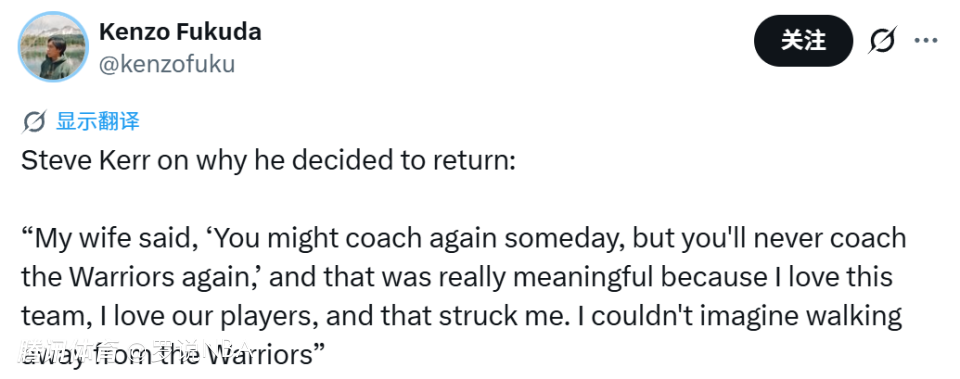The height and width of the screenshot is (379, 960).
Task: Click the Grok icon before 显示翻译
Action: [34, 121]
